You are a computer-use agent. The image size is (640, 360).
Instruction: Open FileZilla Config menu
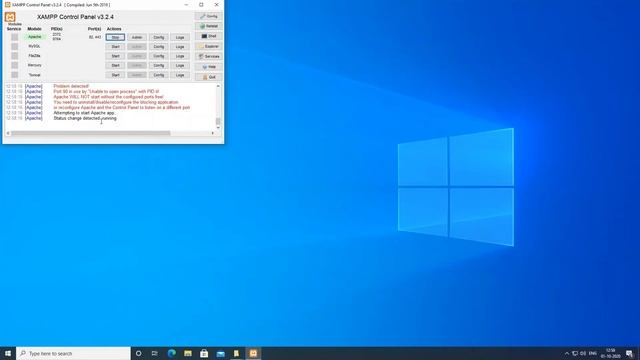coord(158,56)
